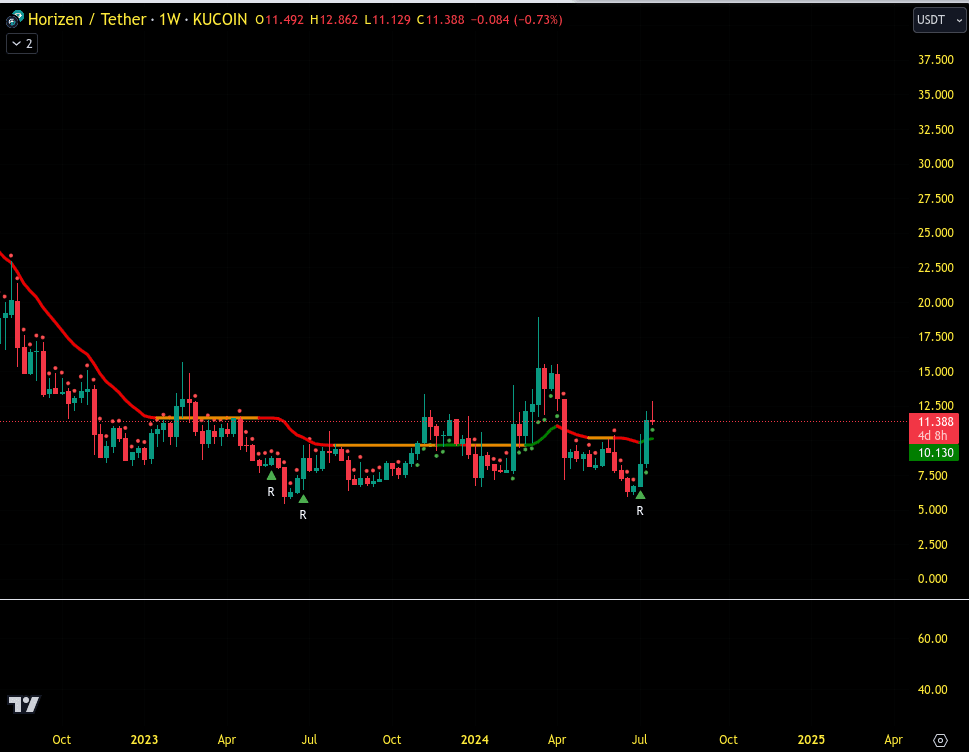Click the 2025 label on time axis

(x=811, y=740)
